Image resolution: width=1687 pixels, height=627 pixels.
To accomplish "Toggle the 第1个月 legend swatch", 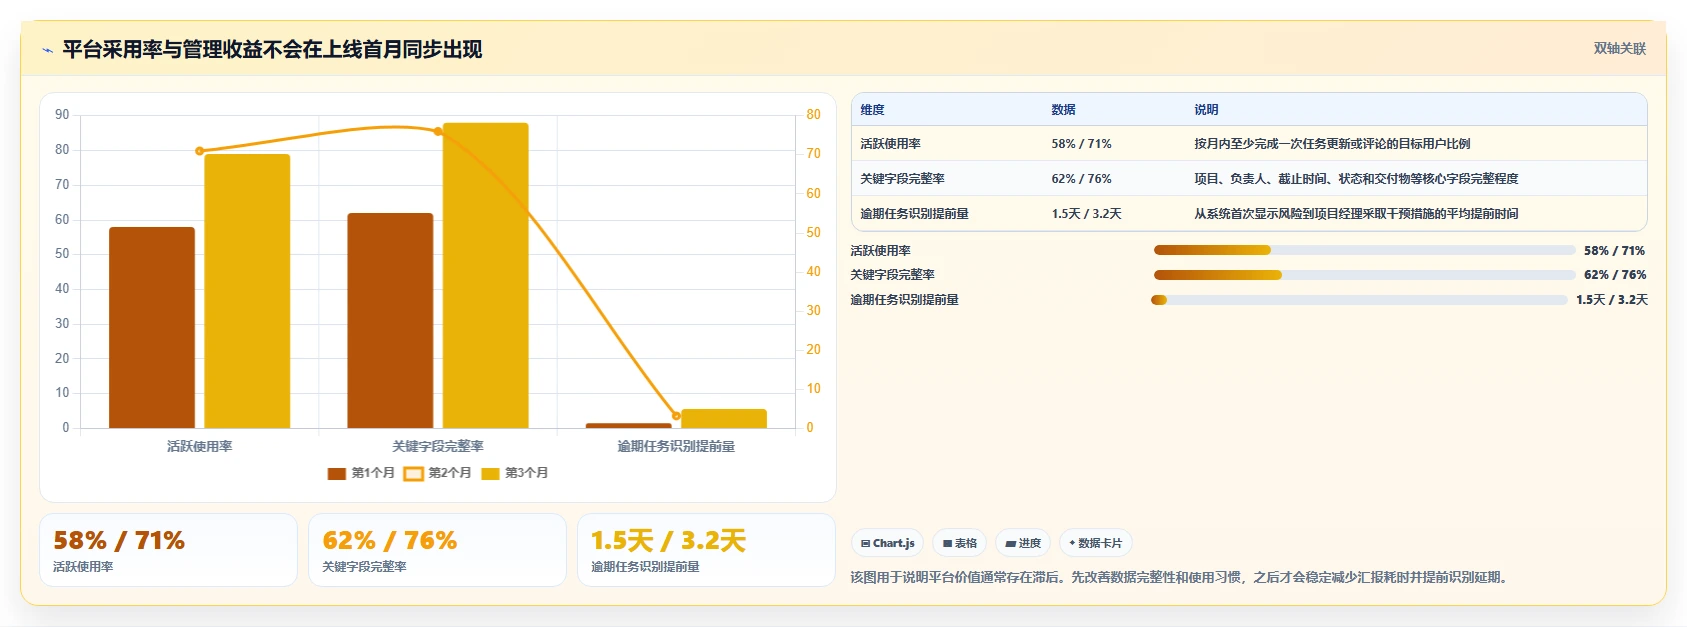I will pyautogui.click(x=337, y=473).
